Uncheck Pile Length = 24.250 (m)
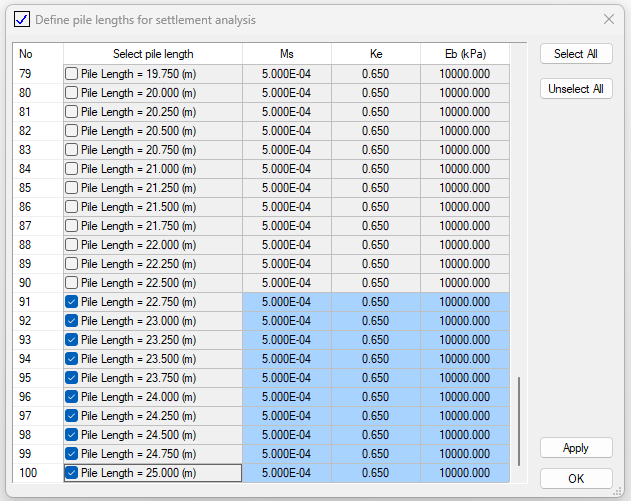This screenshot has height=501, width=631. [x=71, y=416]
